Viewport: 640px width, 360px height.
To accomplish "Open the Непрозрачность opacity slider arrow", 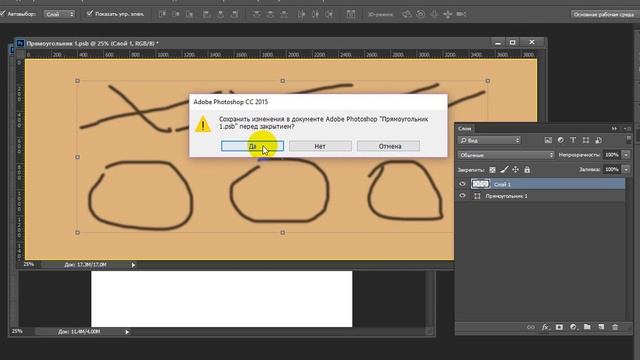I will pos(626,155).
